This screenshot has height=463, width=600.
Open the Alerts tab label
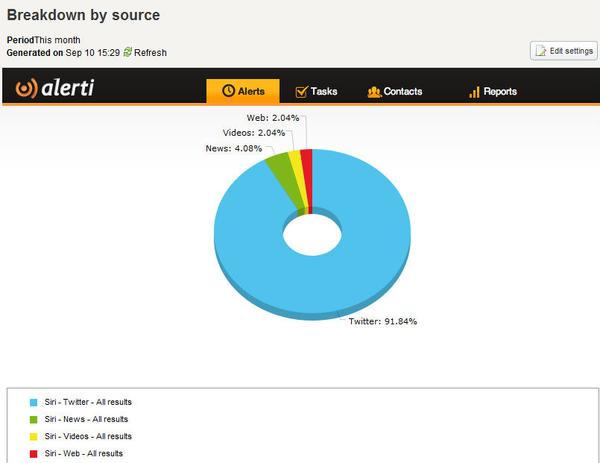click(251, 91)
